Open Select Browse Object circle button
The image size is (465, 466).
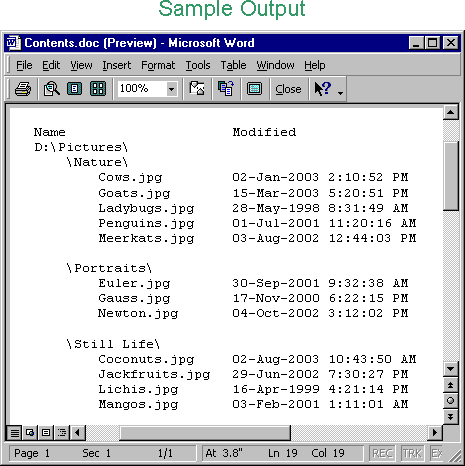coord(451,401)
